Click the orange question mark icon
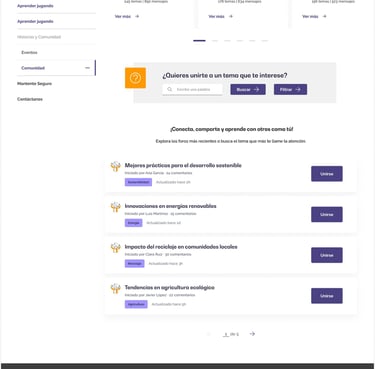 pos(135,78)
